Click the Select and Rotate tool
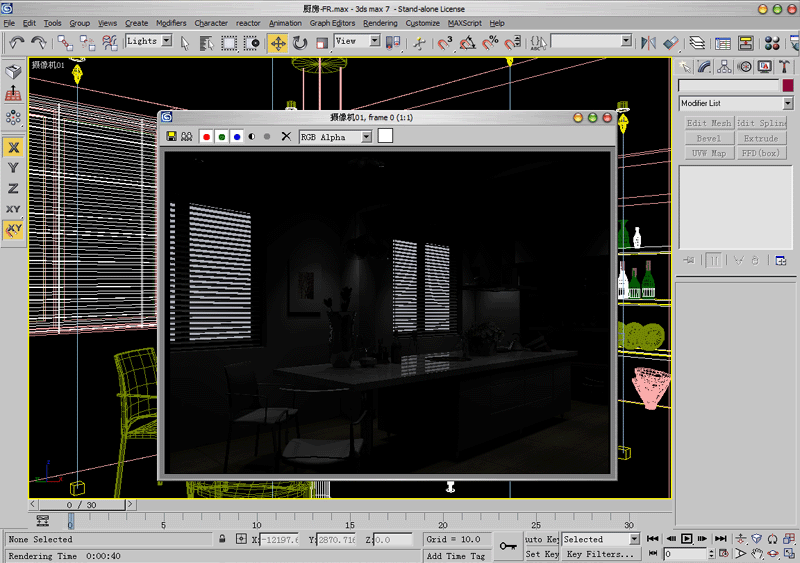The height and width of the screenshot is (563, 800). point(299,43)
